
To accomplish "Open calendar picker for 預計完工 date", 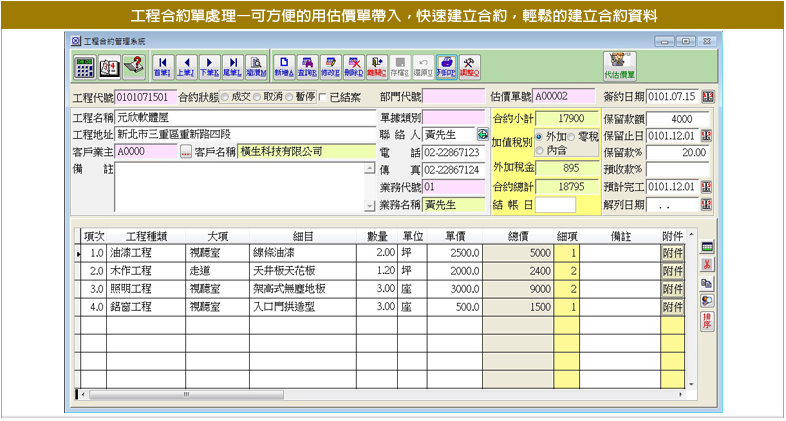I will (x=707, y=187).
